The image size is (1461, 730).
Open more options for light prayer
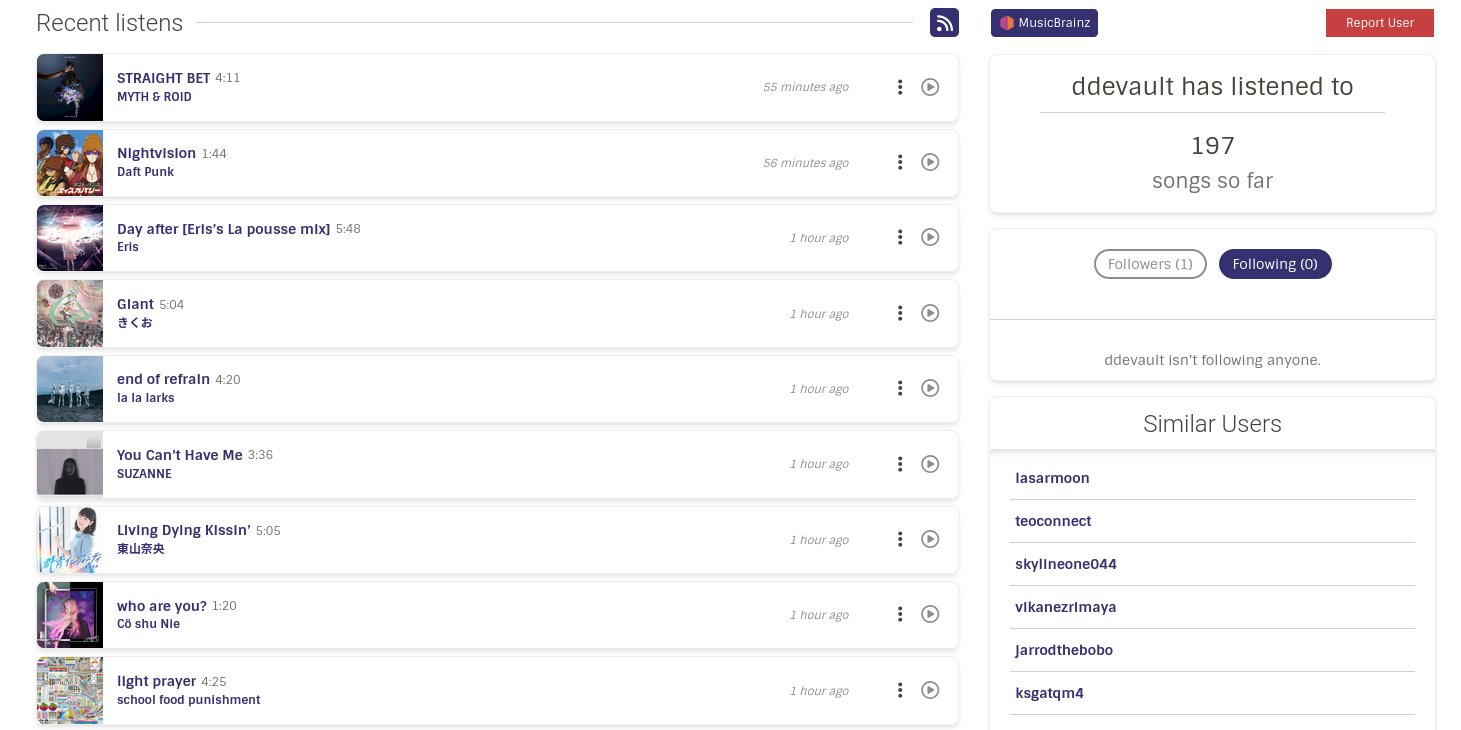900,690
